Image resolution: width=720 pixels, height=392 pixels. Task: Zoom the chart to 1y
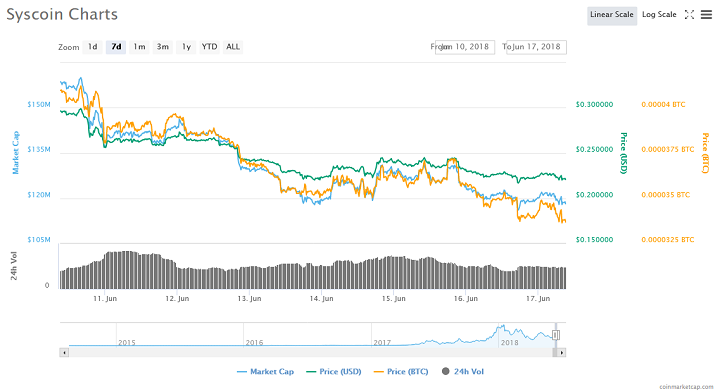(x=186, y=47)
